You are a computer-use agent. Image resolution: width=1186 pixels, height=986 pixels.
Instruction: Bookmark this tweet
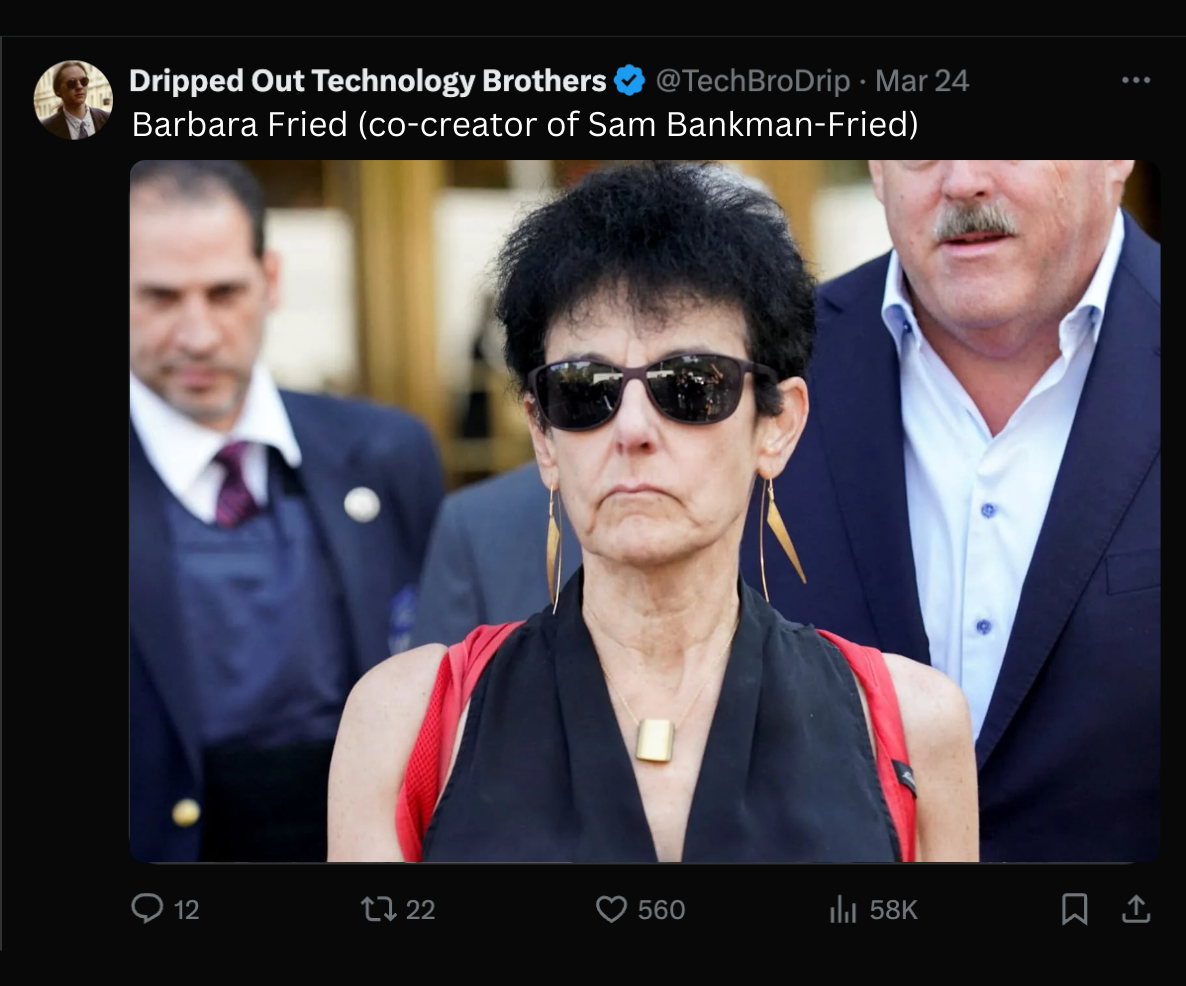[x=1074, y=908]
